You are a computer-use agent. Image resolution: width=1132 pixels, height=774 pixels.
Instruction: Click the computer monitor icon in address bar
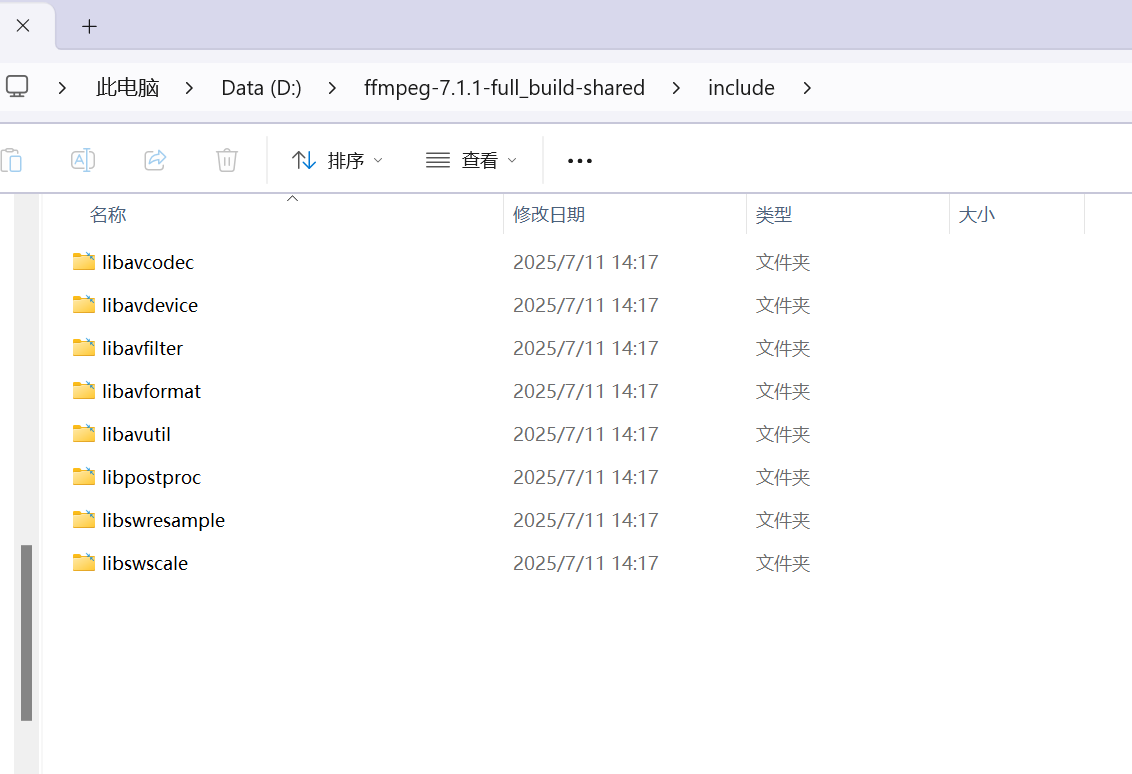click(x=17, y=87)
